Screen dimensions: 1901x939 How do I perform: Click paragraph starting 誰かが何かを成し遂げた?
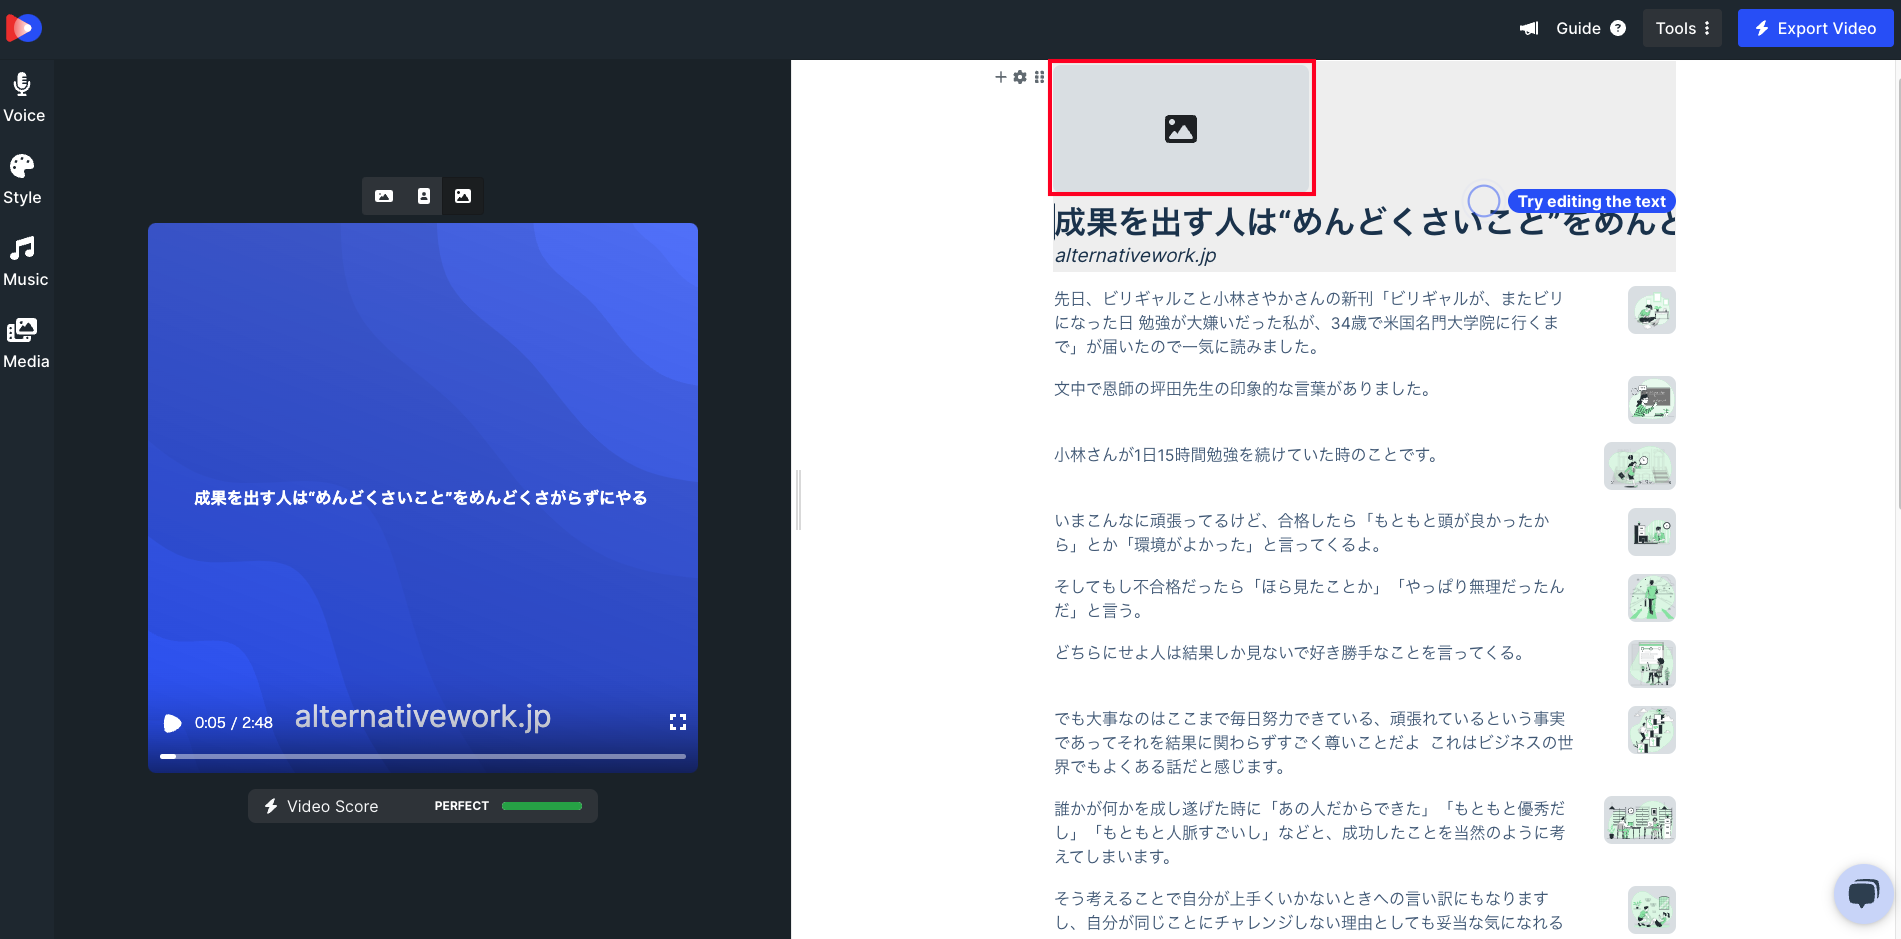[1310, 833]
